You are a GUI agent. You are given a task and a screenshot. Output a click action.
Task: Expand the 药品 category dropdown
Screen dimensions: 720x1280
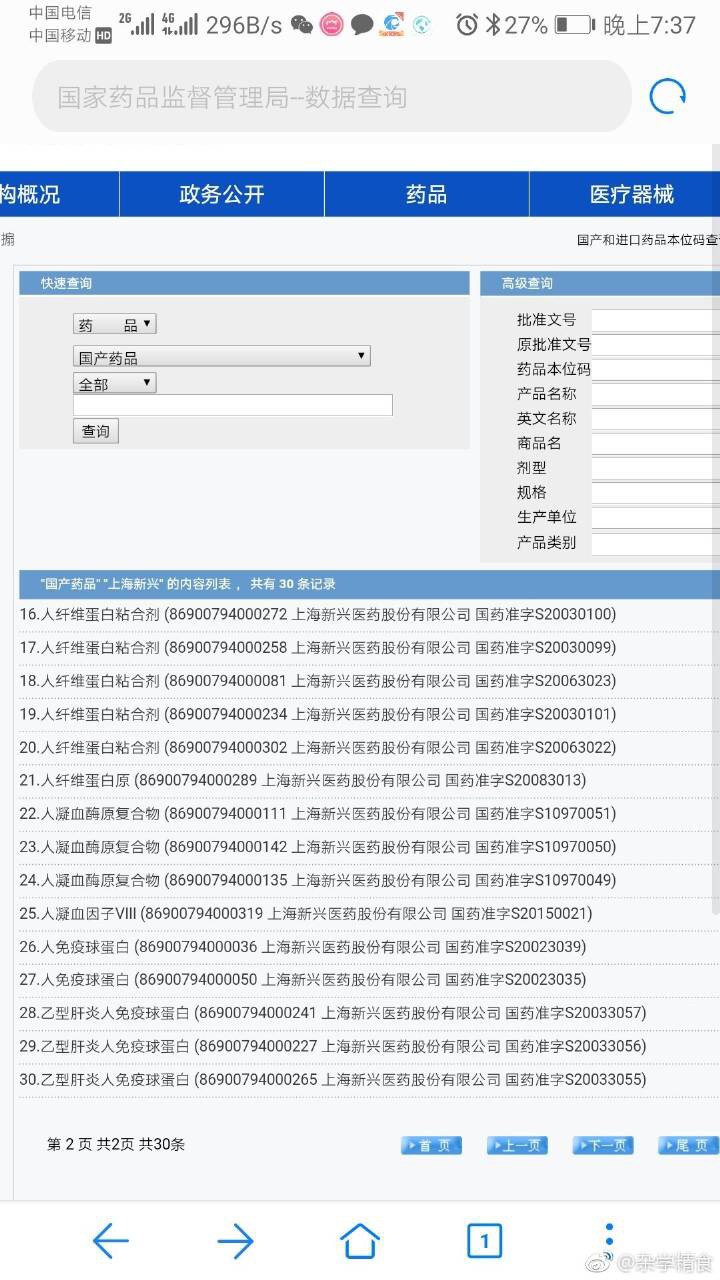[115, 325]
